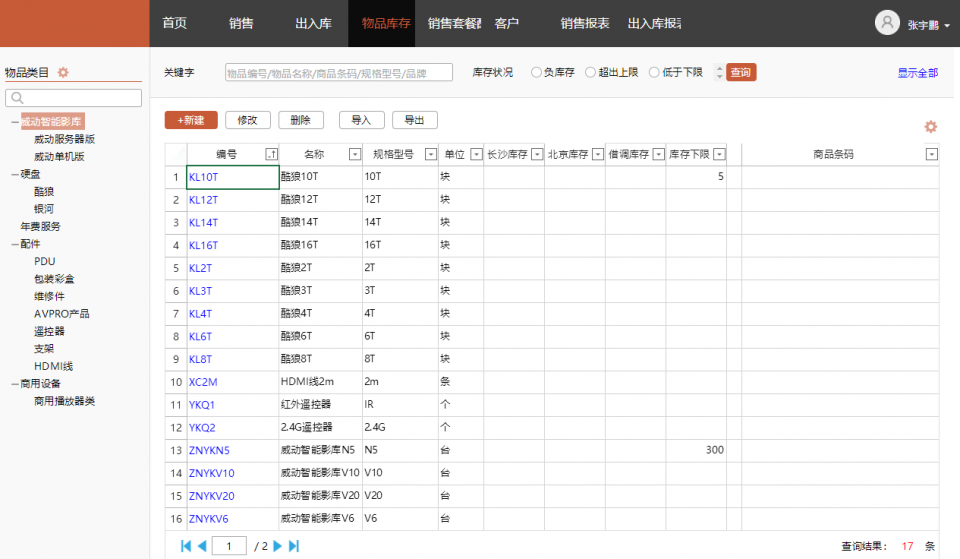
Task: Select 威动单机版 in category tree
Action: 59,157
